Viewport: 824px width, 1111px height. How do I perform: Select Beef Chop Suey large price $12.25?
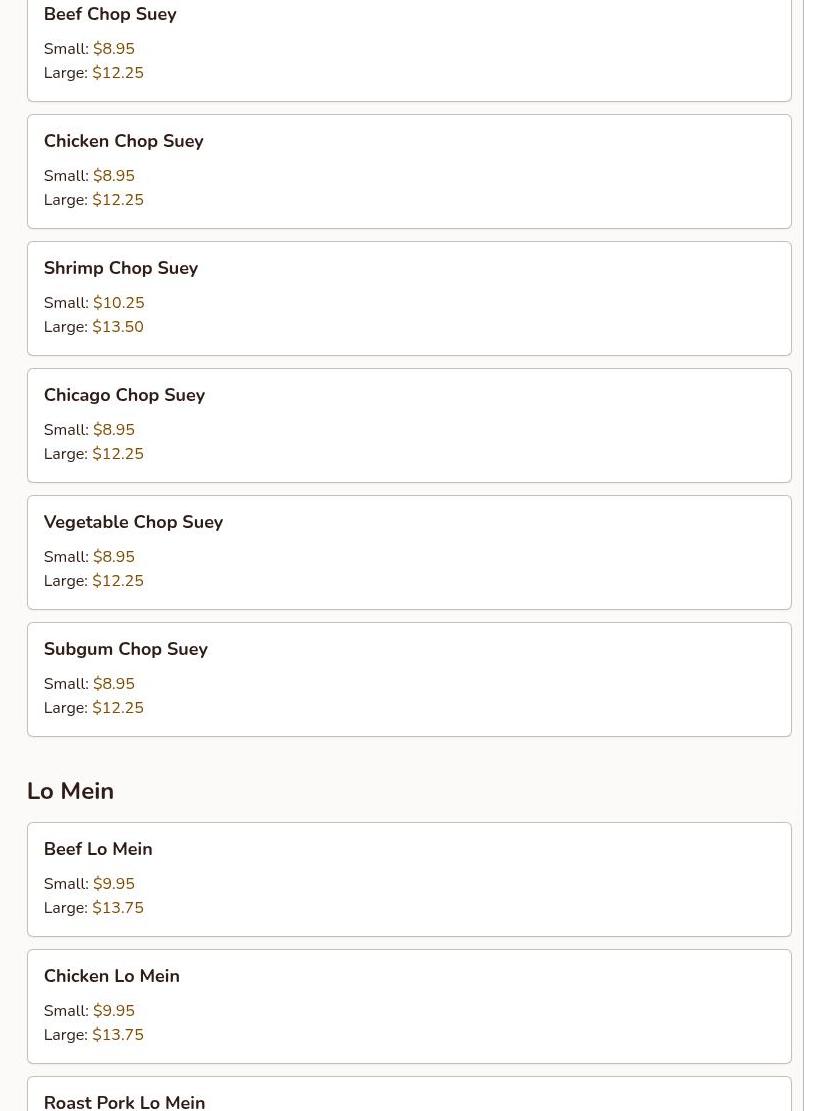click(118, 73)
